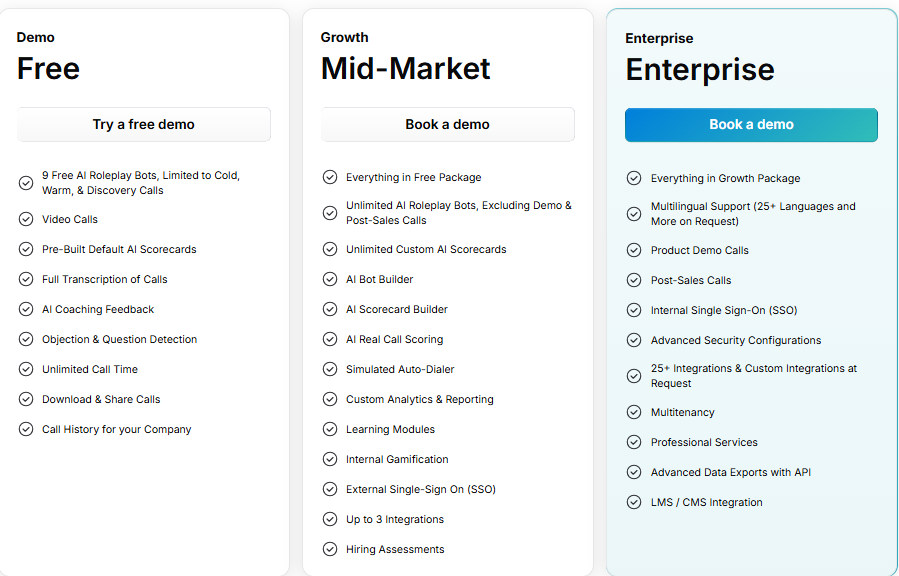Click the blue Enterprise 'Book a demo' button
This screenshot has width=899, height=576.
751,125
